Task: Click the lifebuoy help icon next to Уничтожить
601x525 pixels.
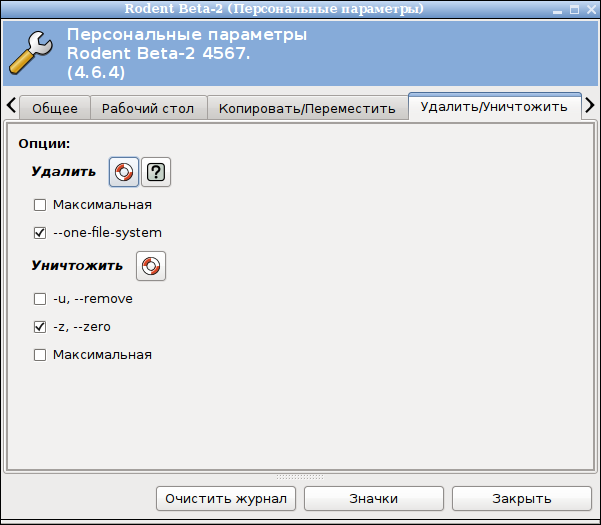Action: [151, 266]
